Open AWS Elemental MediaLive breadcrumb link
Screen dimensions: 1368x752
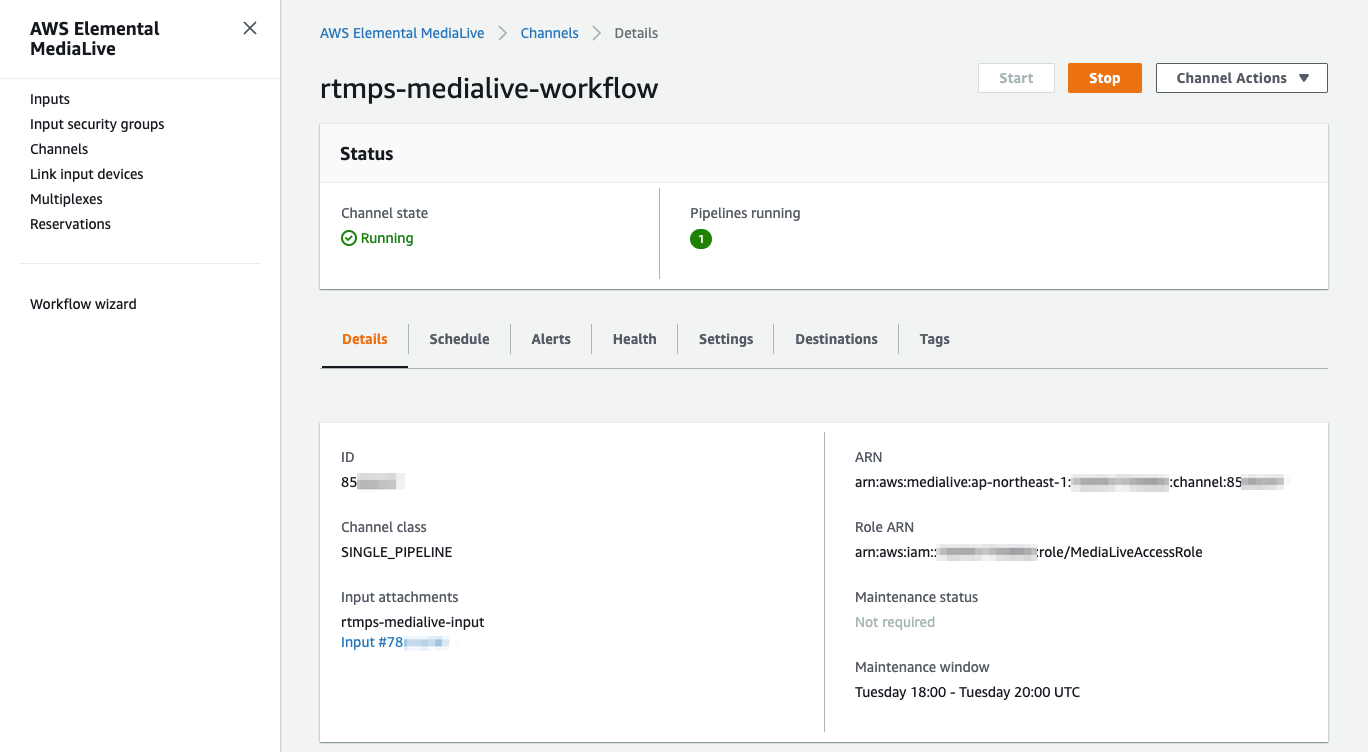402,33
